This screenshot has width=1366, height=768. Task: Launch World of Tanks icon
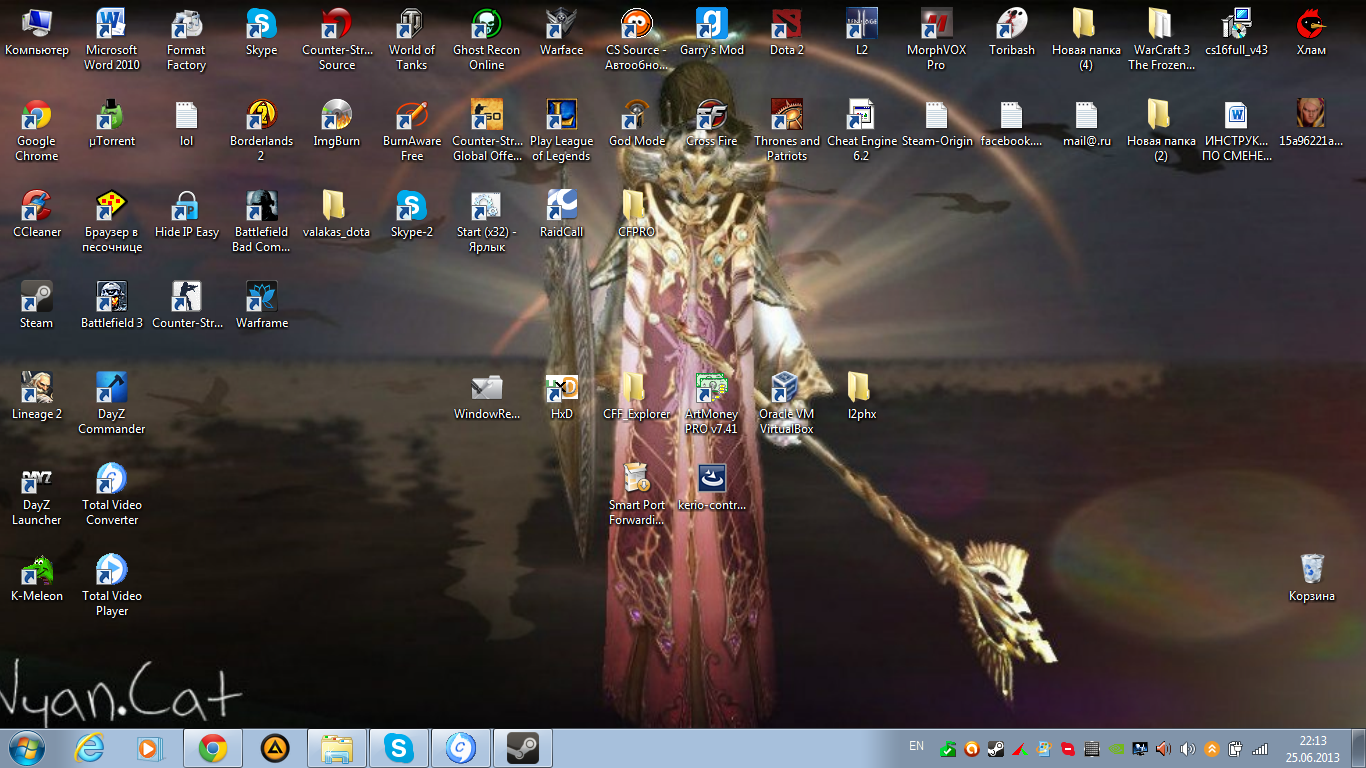[412, 39]
